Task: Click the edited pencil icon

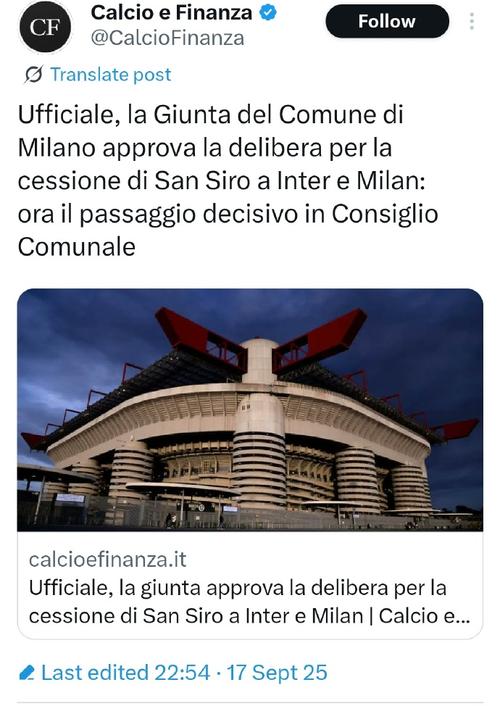Action: (27, 673)
